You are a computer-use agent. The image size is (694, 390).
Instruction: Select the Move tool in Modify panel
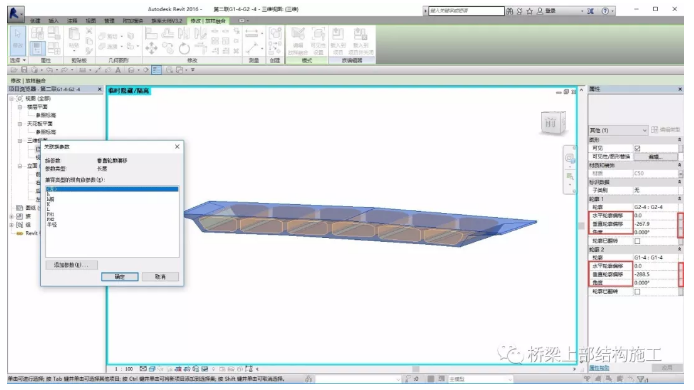(x=151, y=48)
